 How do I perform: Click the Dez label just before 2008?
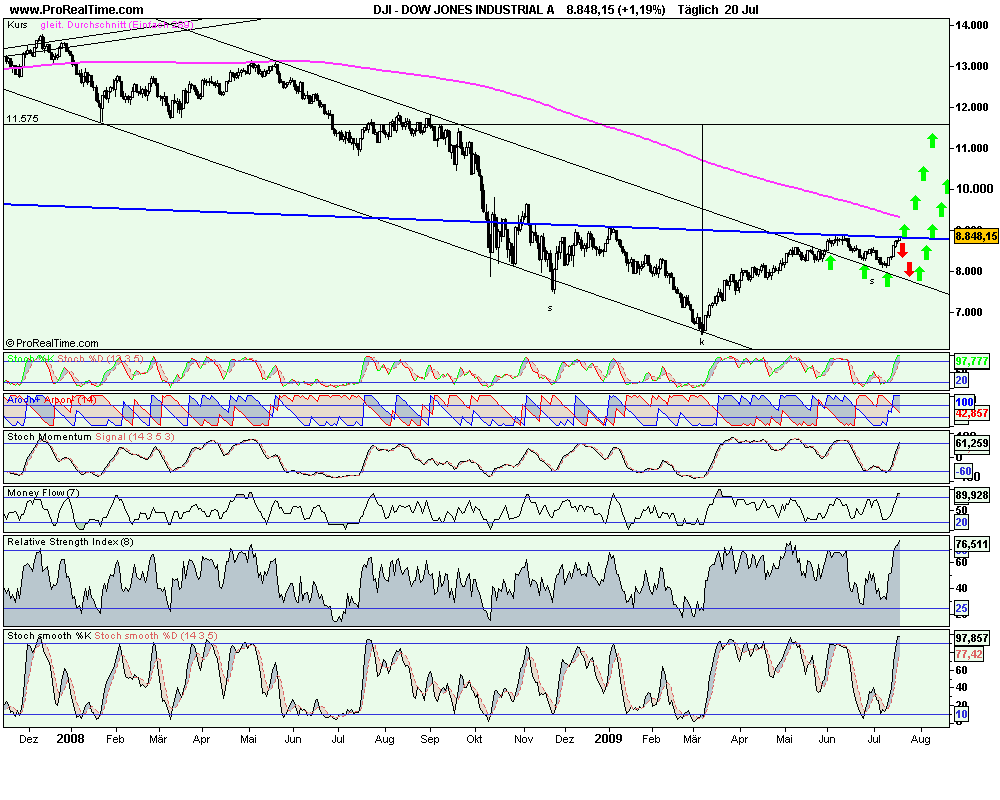click(x=28, y=739)
